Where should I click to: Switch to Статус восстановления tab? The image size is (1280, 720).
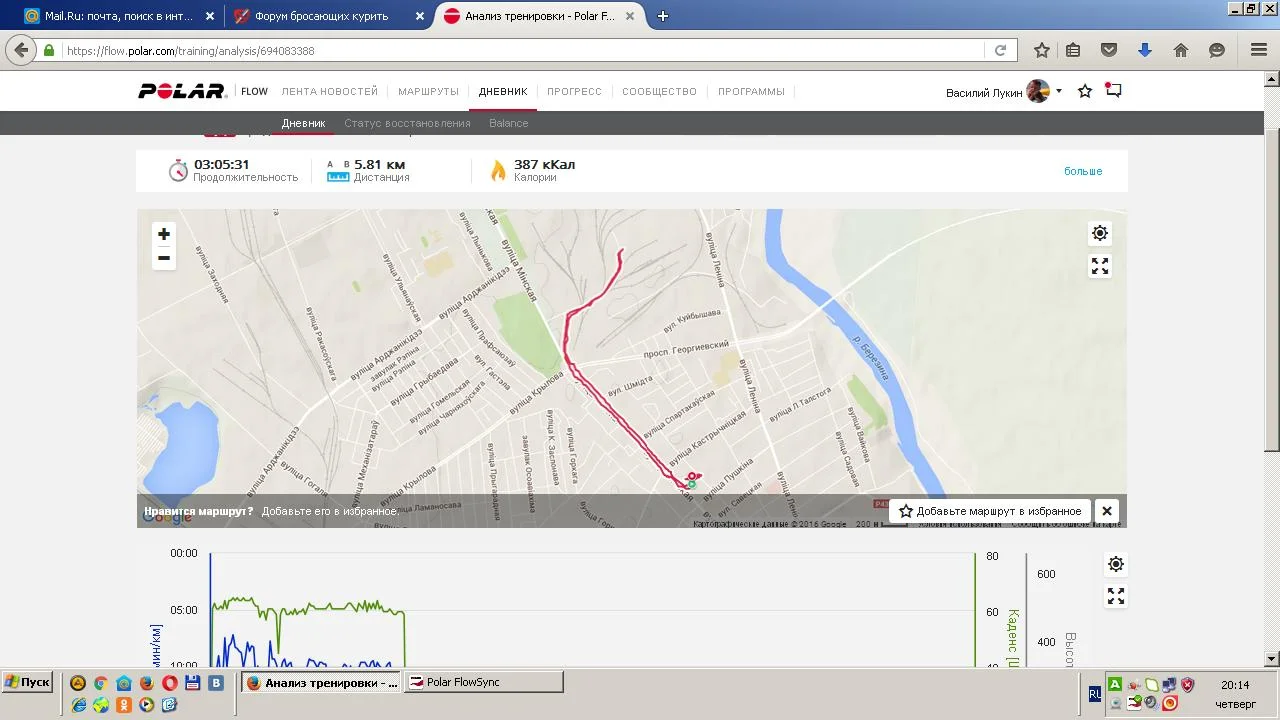(x=407, y=123)
